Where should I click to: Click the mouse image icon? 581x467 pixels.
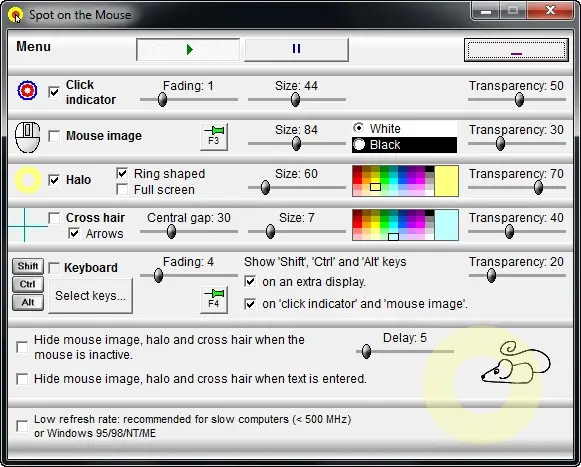point(27,137)
